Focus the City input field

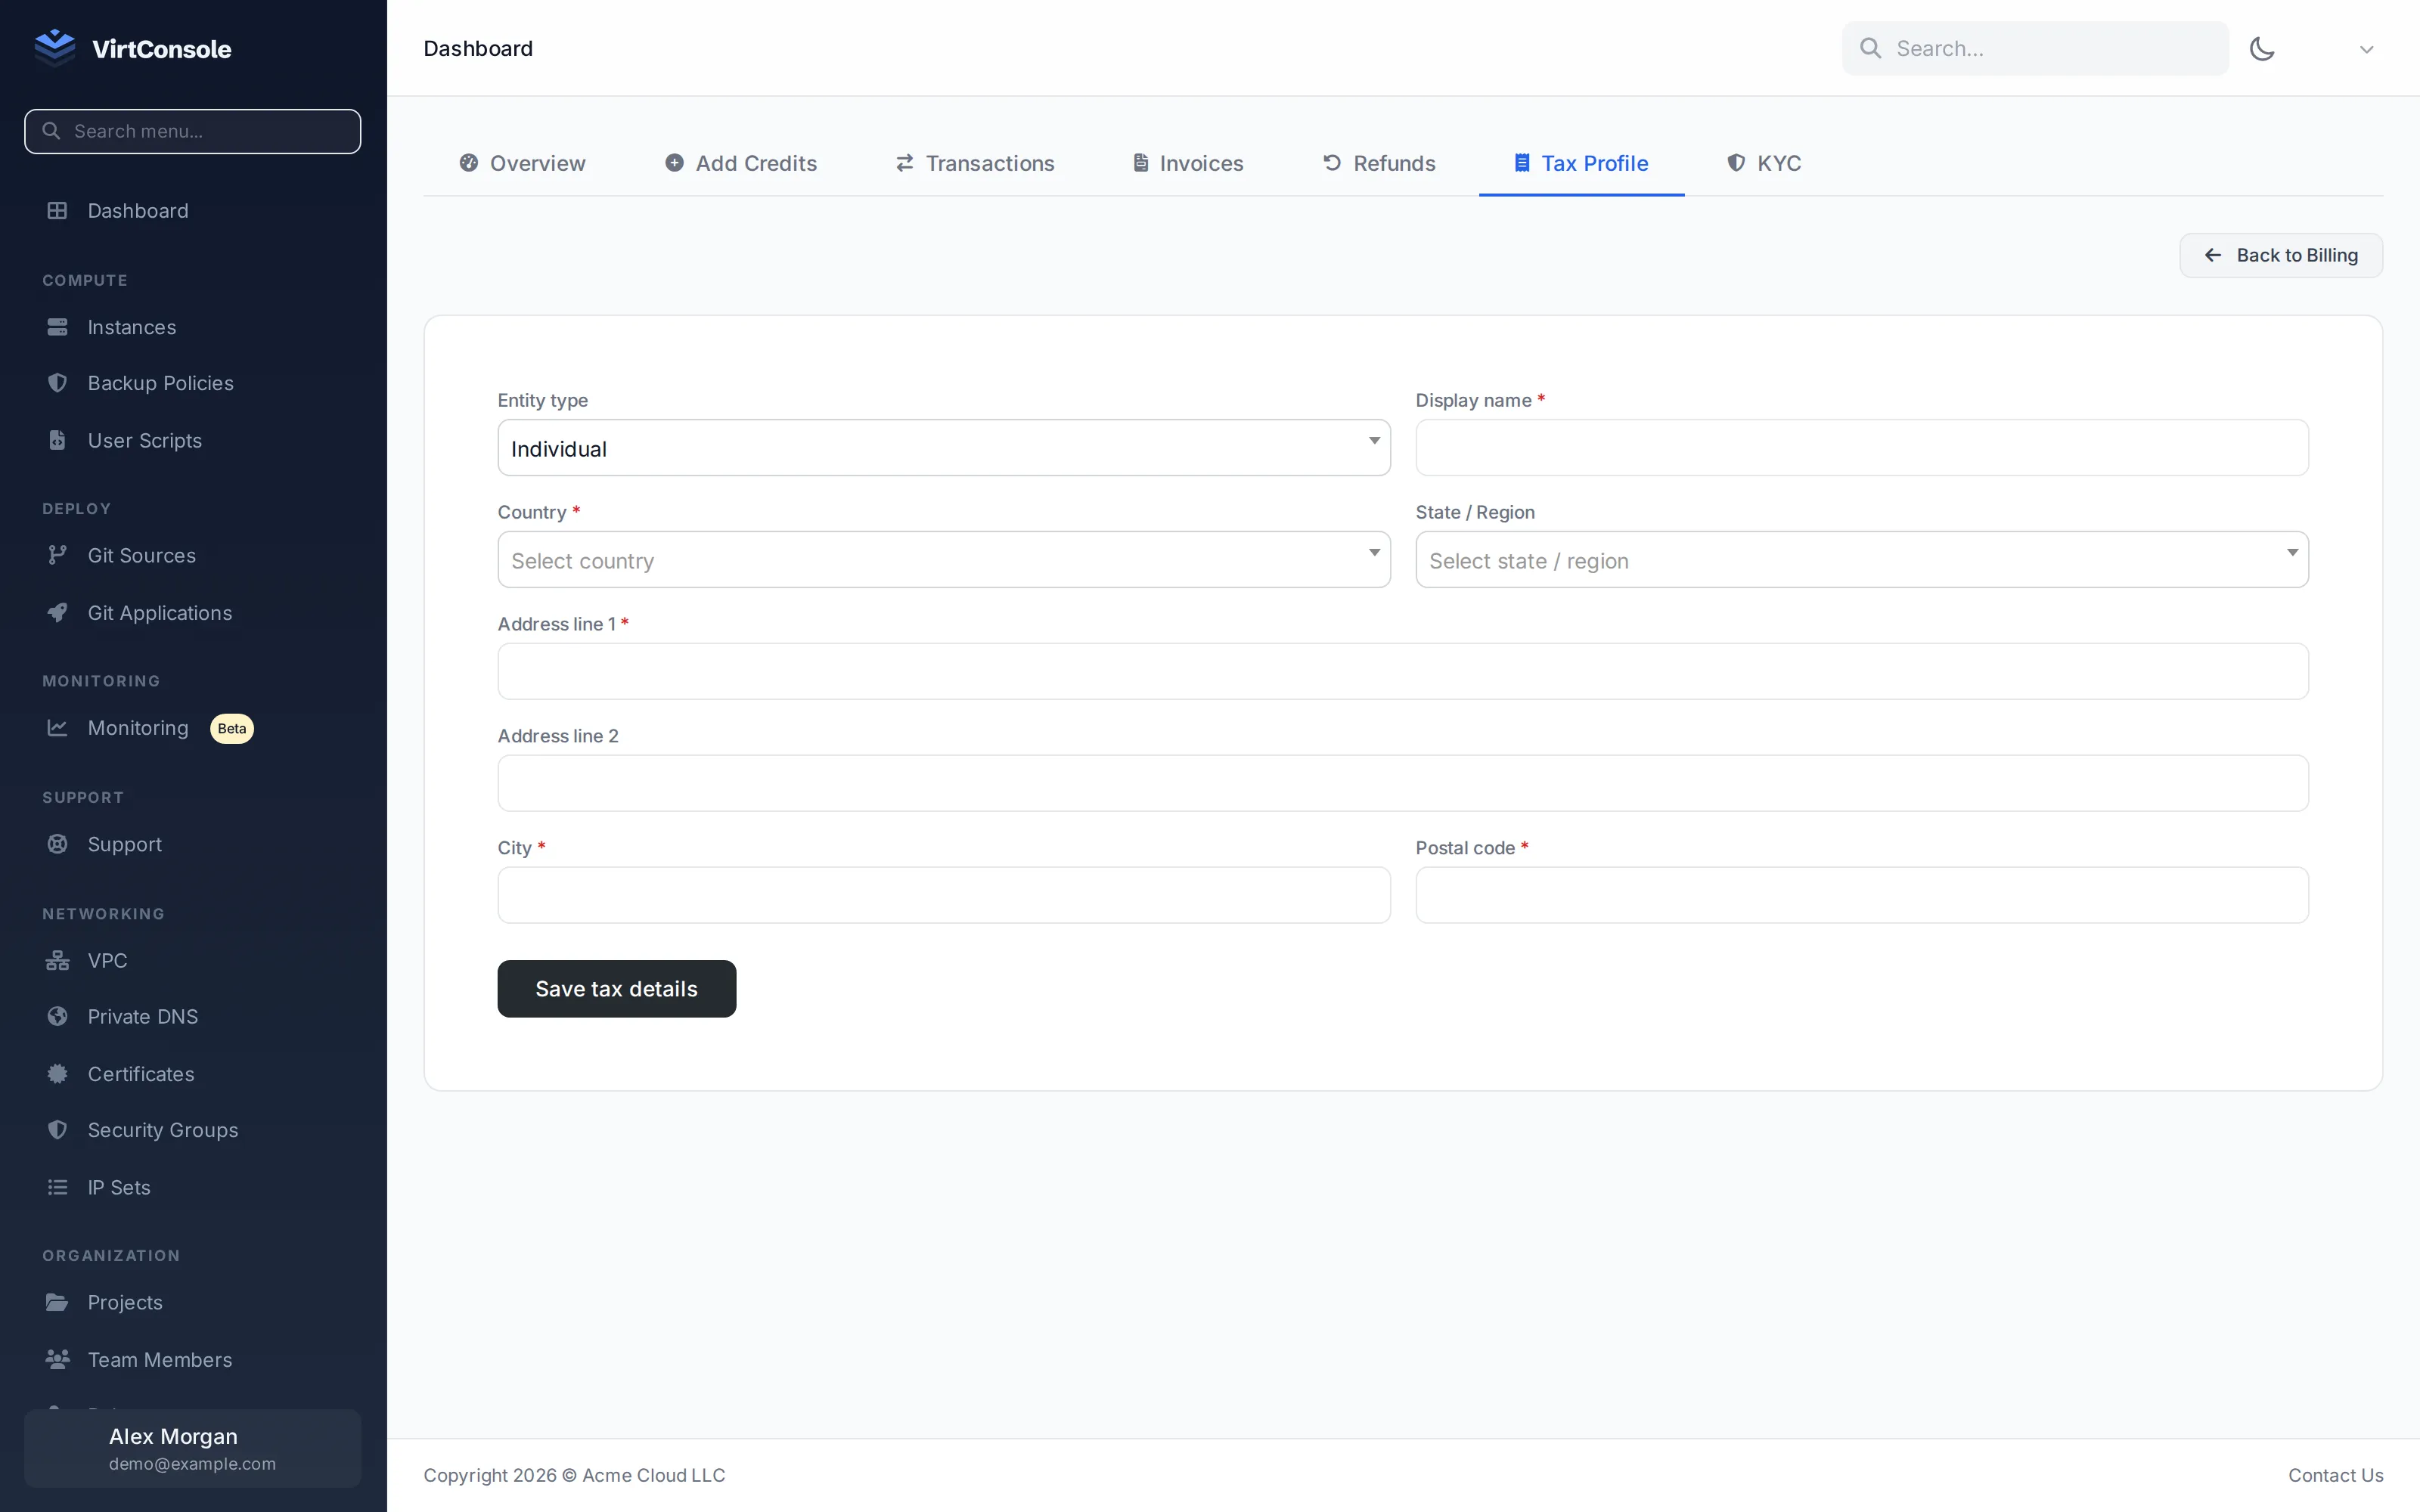[943, 895]
